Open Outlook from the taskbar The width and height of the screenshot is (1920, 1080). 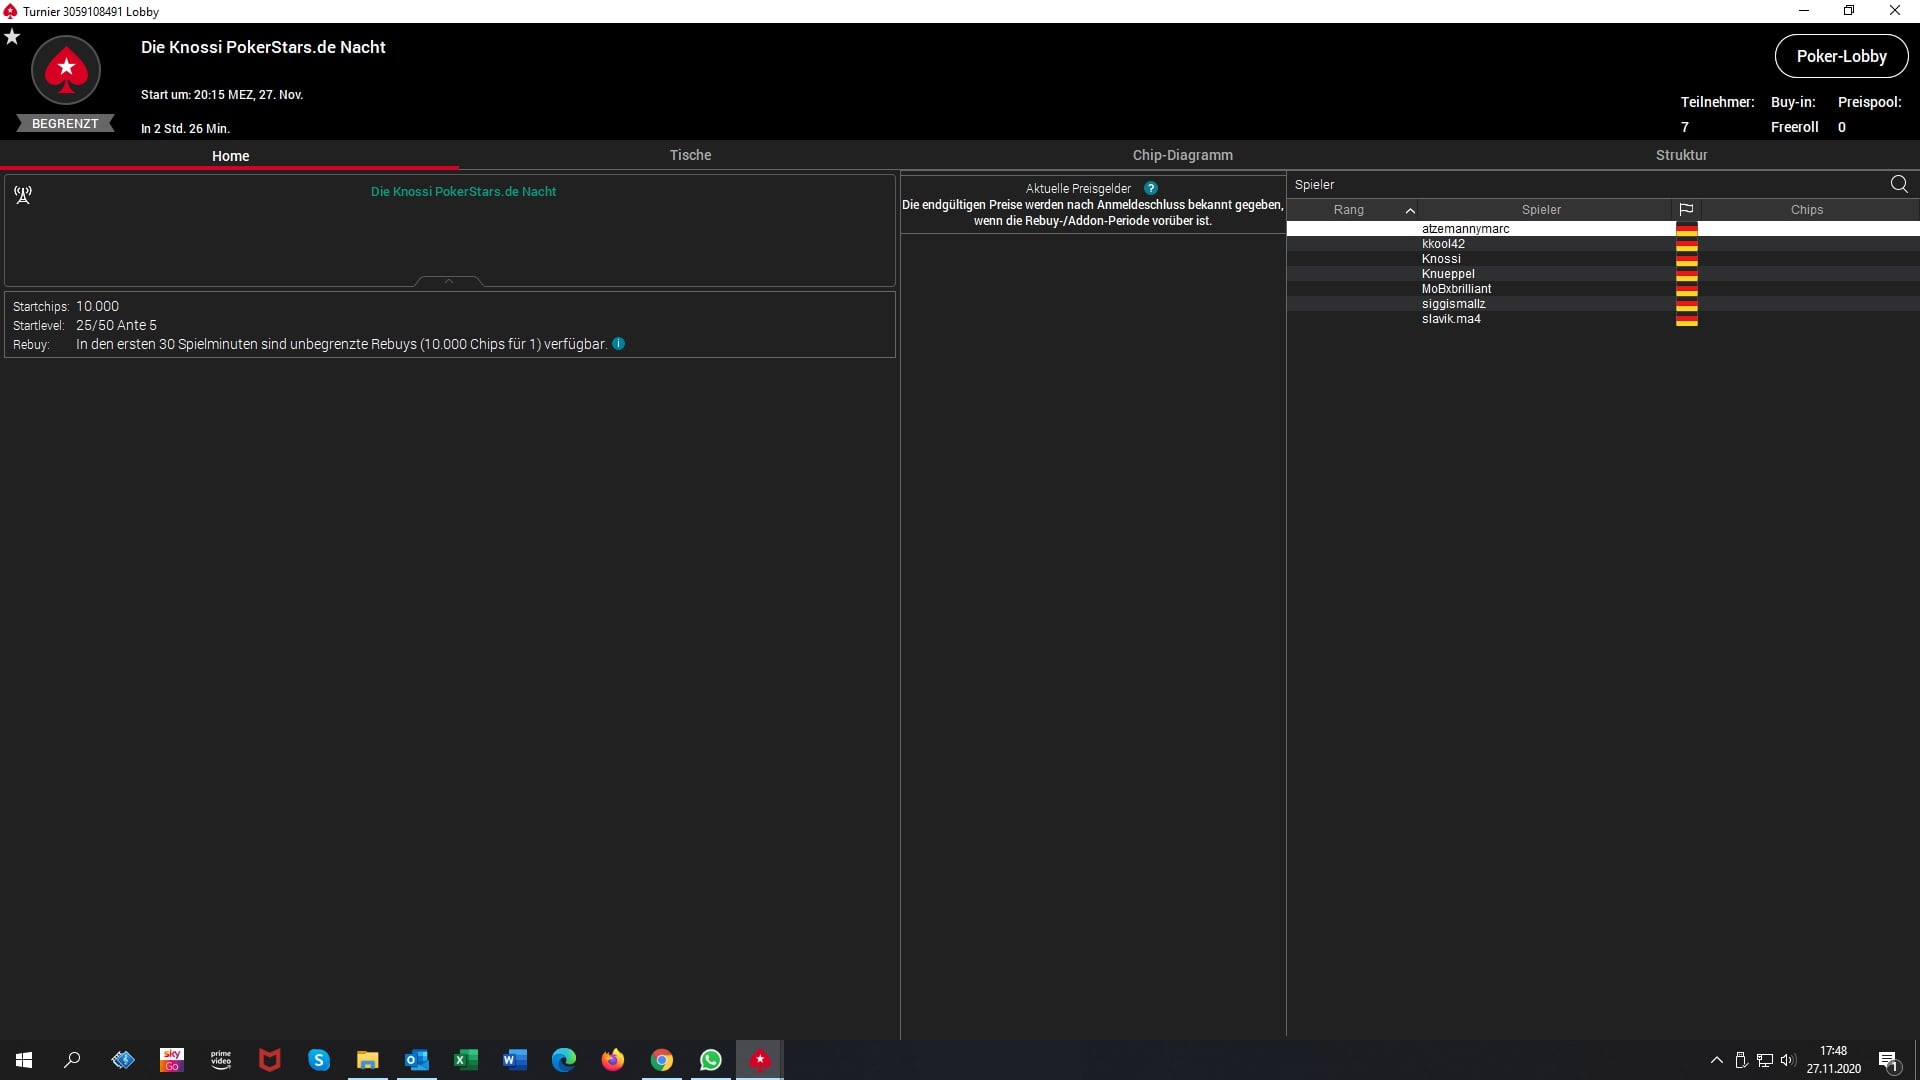click(417, 1060)
